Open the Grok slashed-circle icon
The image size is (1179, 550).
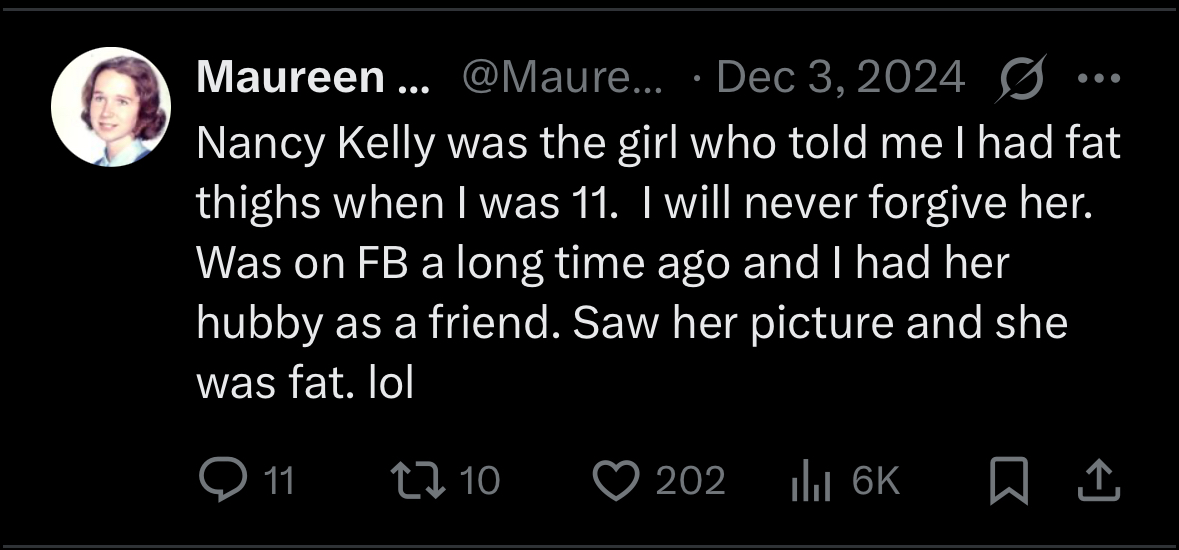pyautogui.click(x=1021, y=78)
